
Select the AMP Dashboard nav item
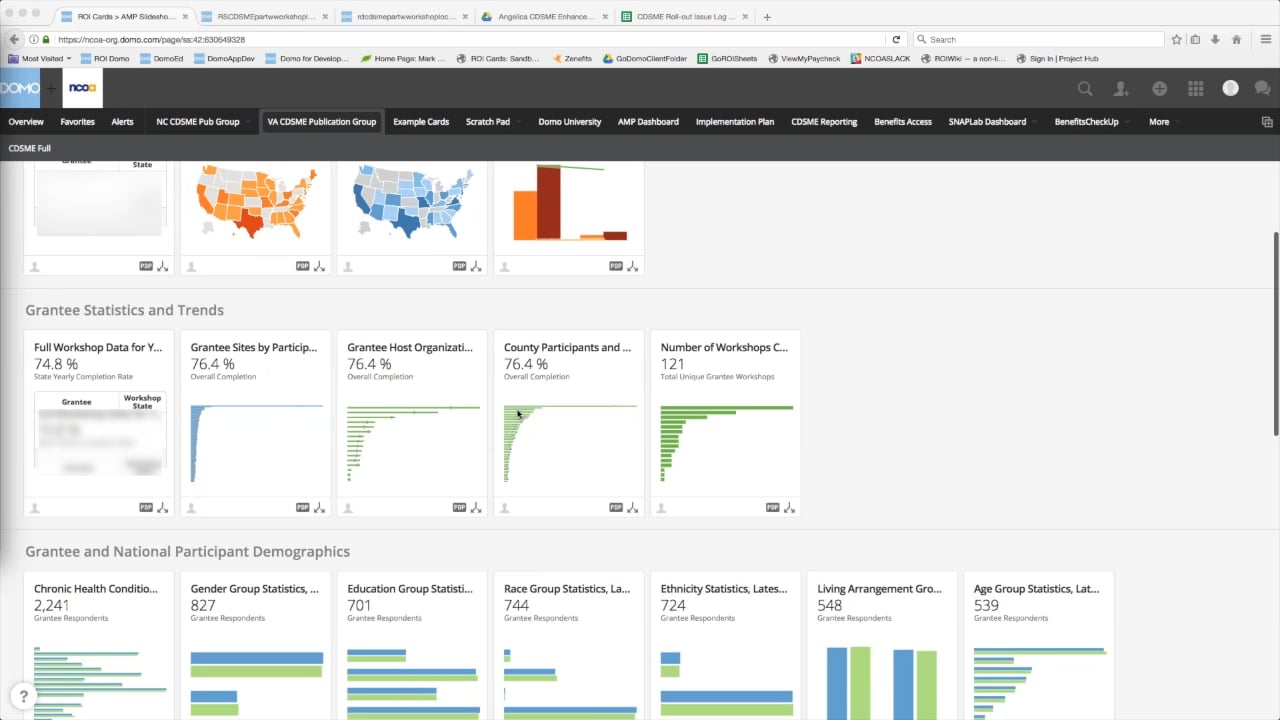click(x=648, y=122)
